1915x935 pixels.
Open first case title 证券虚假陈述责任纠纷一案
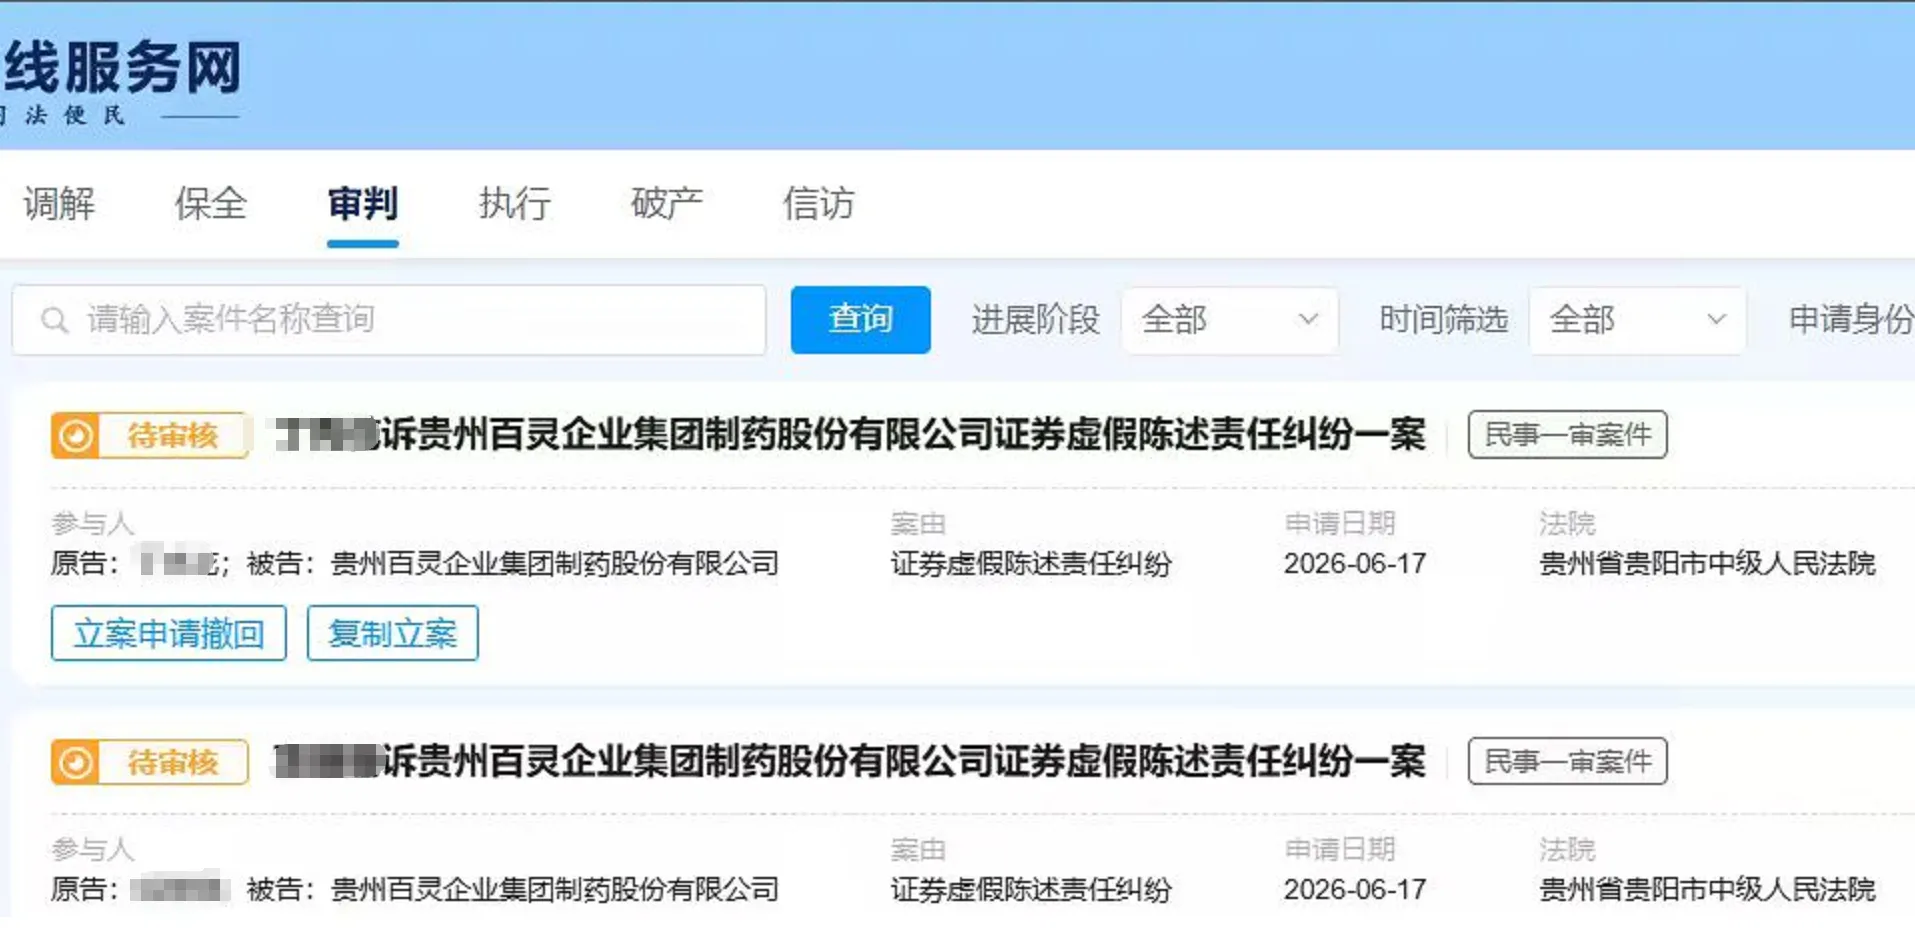[x=850, y=435]
